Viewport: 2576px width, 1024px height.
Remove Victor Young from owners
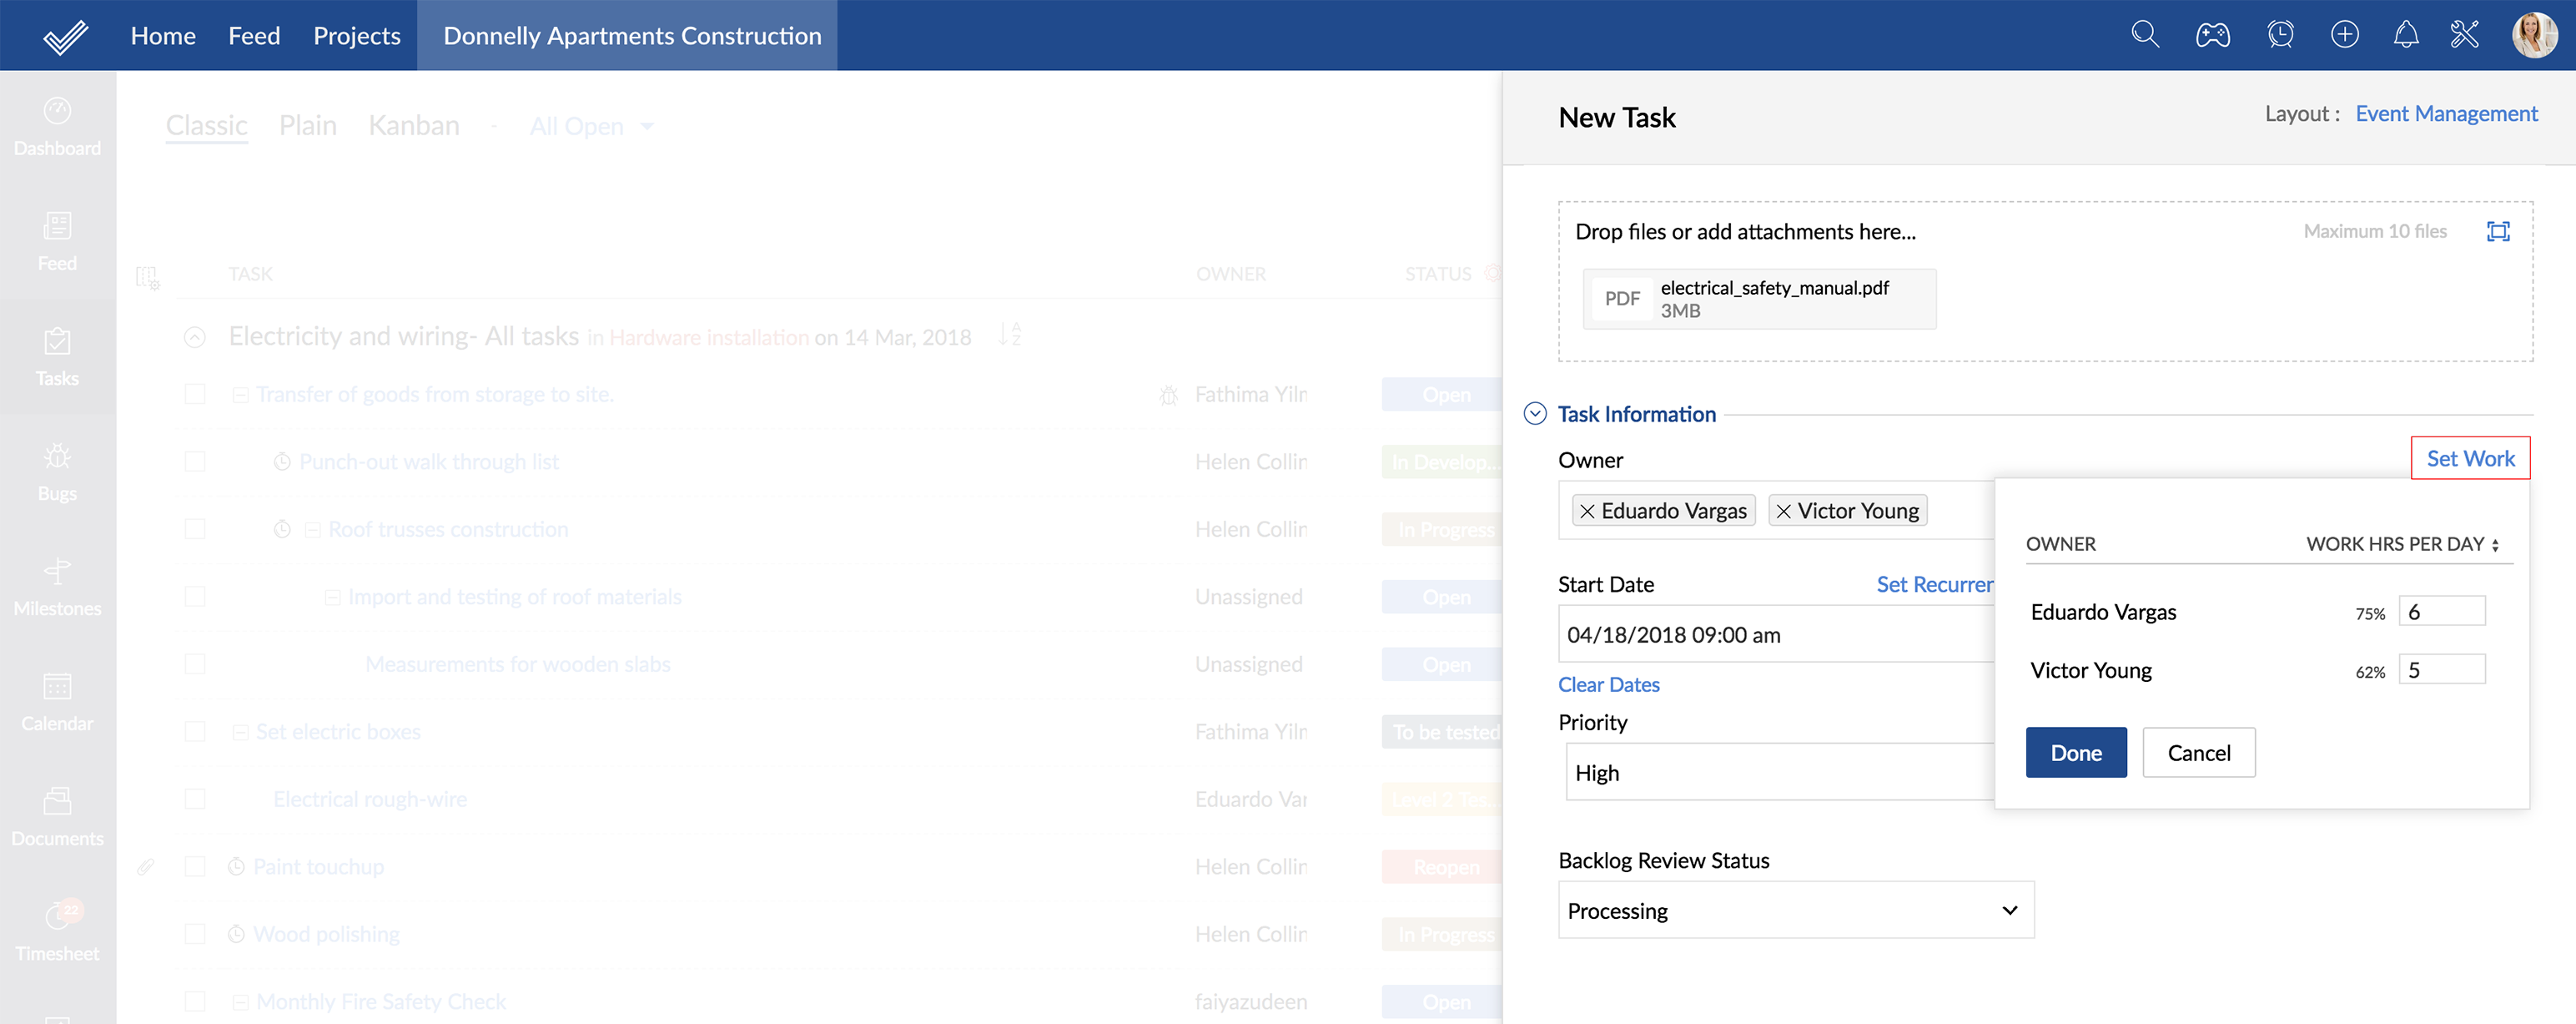click(x=1783, y=511)
